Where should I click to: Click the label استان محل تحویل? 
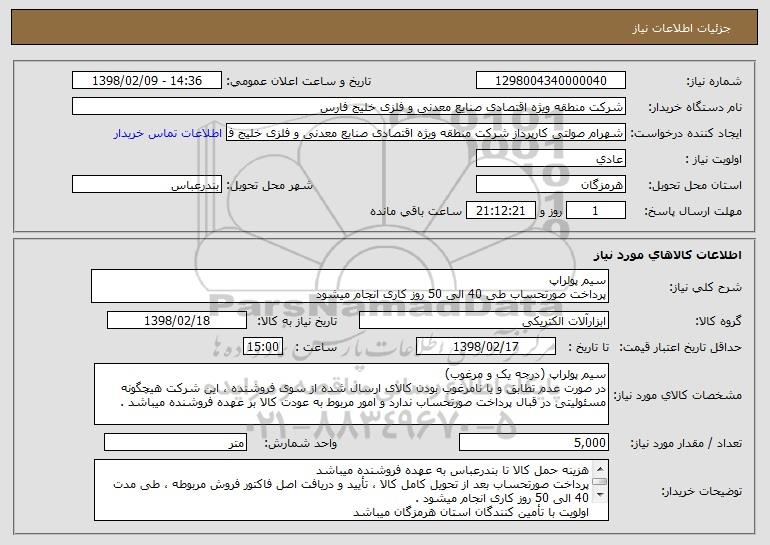[x=695, y=185]
